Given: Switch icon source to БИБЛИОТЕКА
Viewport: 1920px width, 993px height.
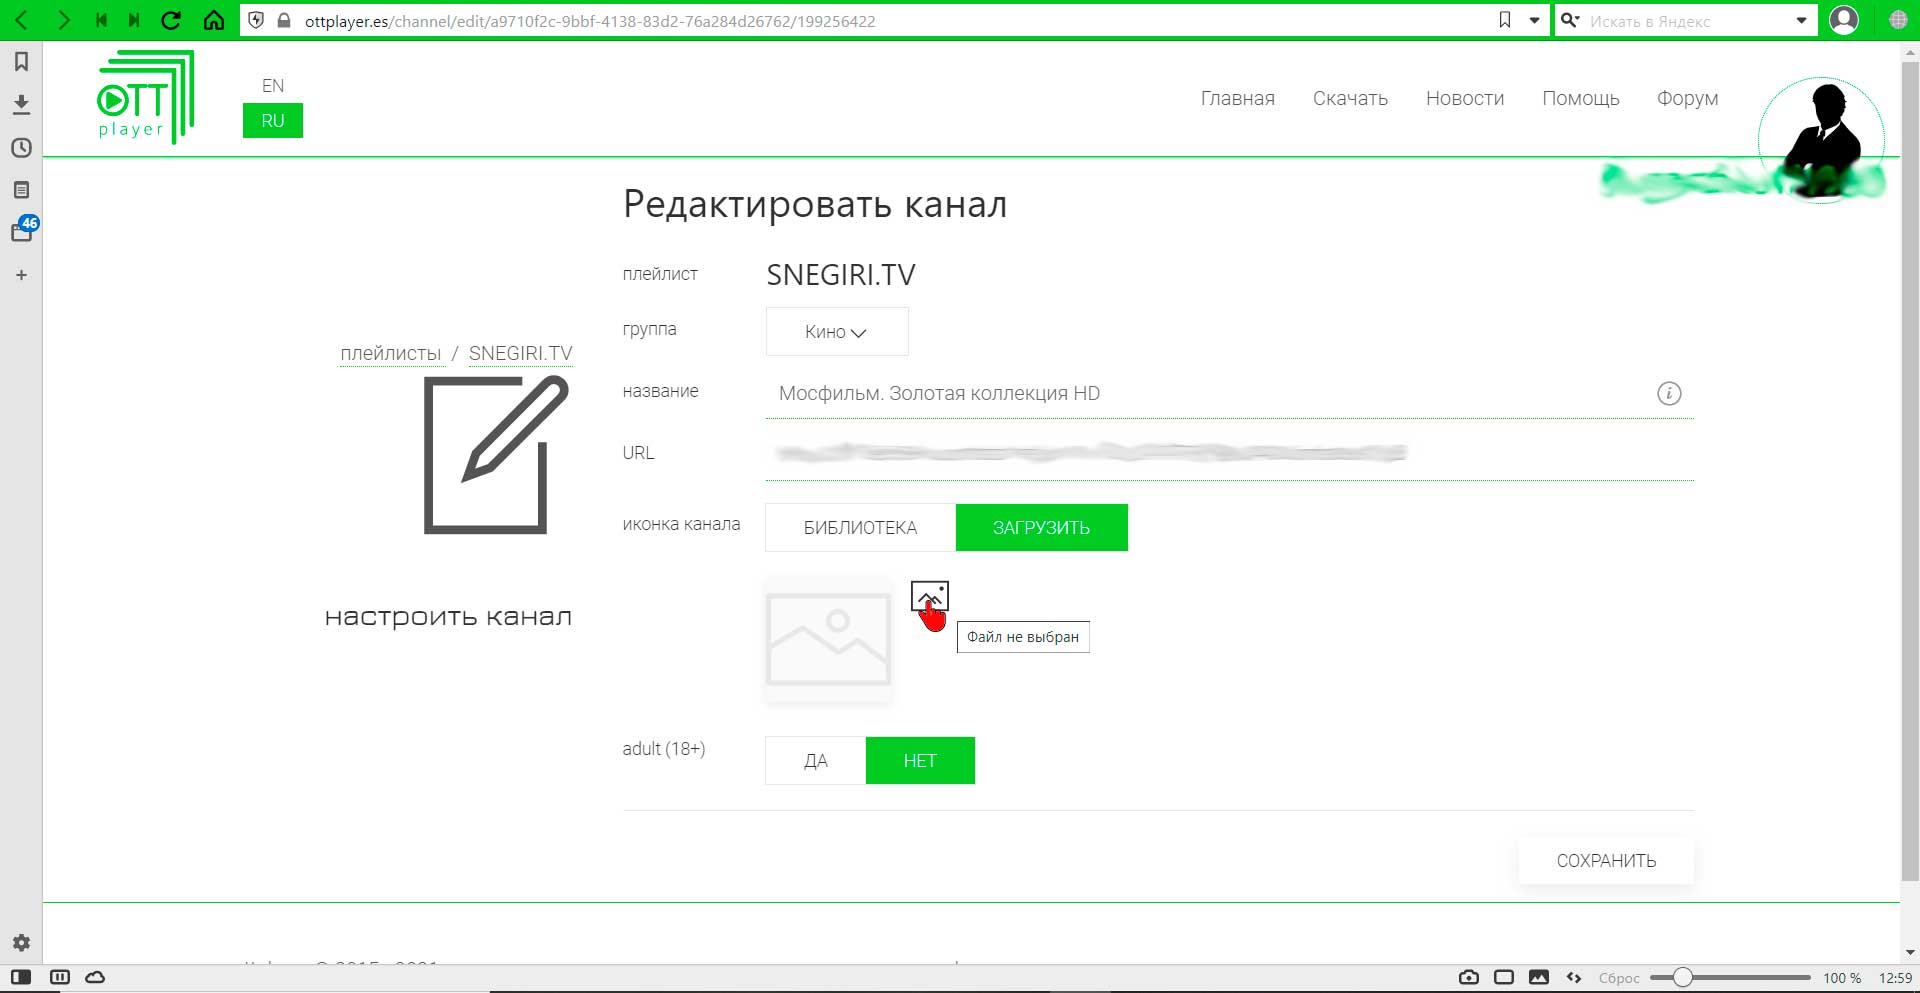Looking at the screenshot, I should [x=861, y=527].
